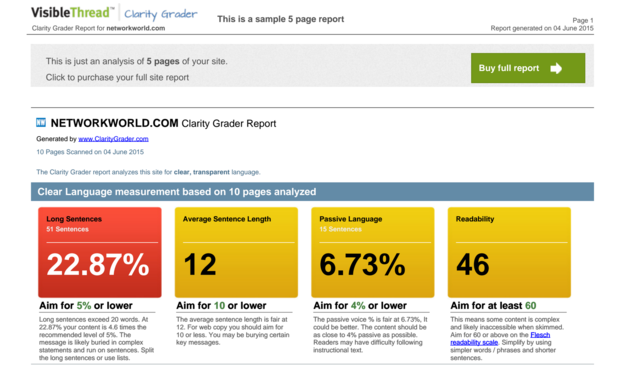This screenshot has height=382, width=620.
Task: Click Aim for at least 60 heading
Action: click(x=493, y=306)
